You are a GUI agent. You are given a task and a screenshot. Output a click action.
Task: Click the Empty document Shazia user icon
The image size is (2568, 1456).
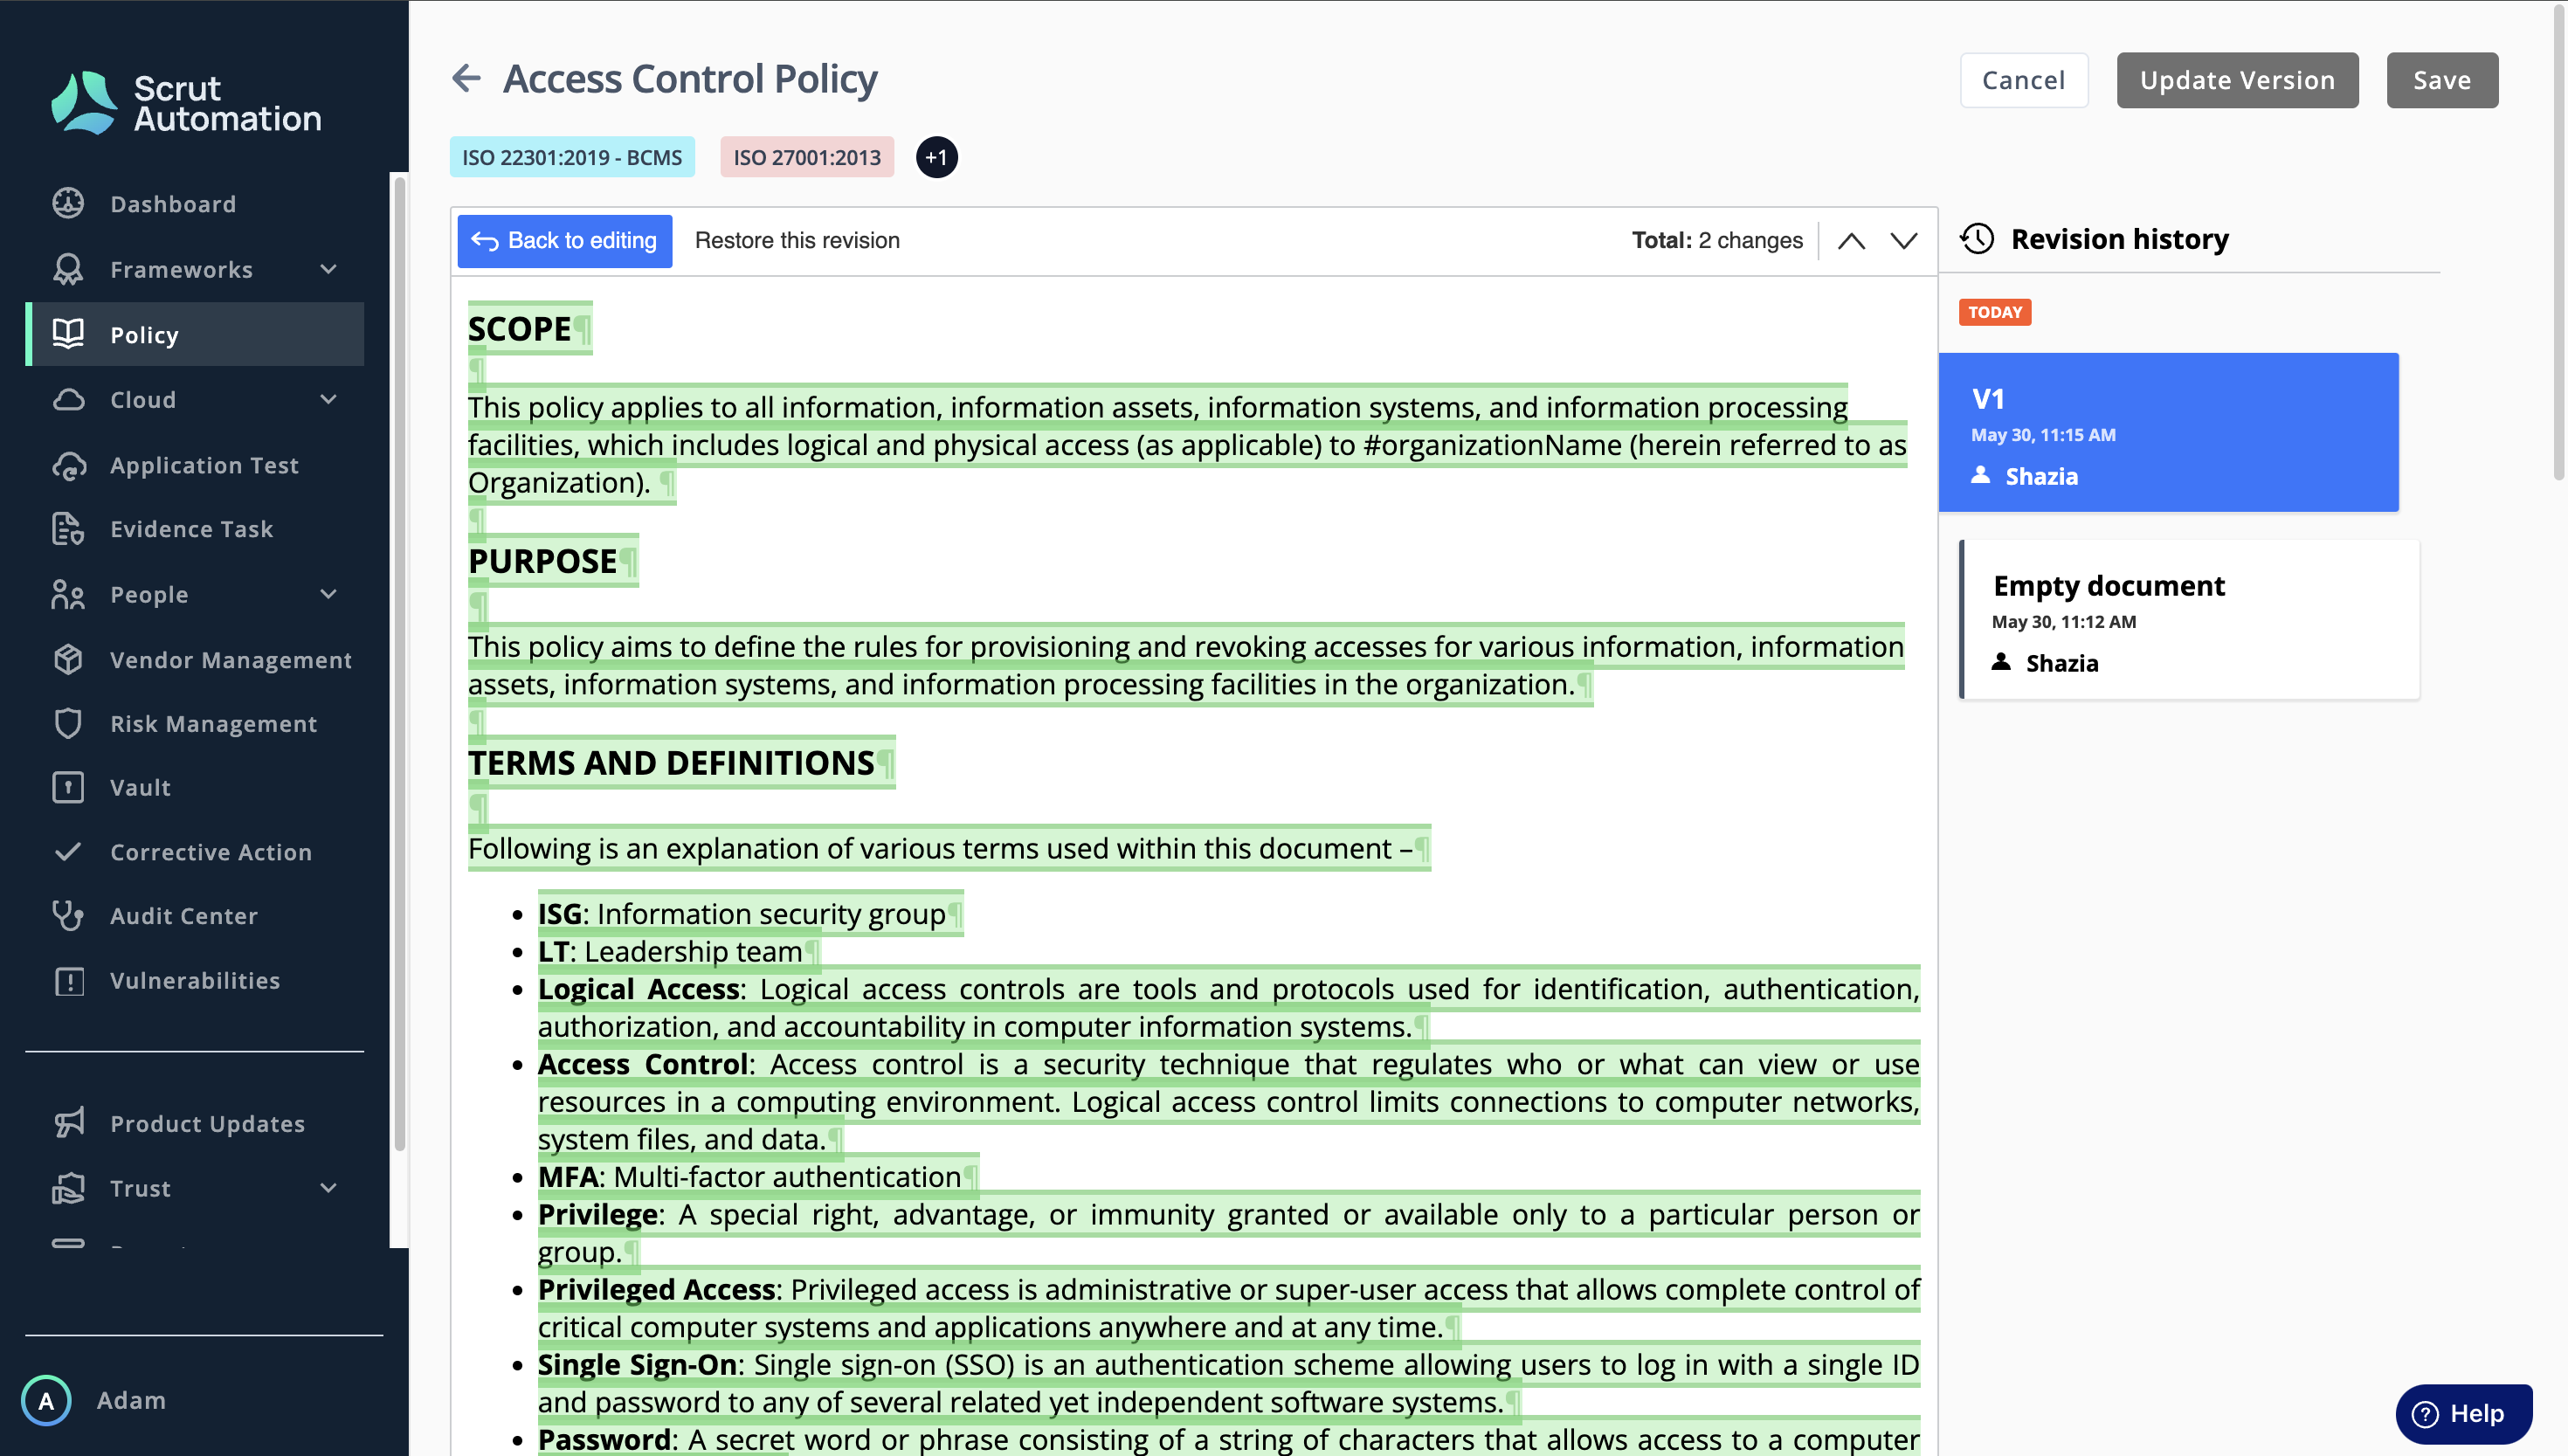pyautogui.click(x=2001, y=662)
